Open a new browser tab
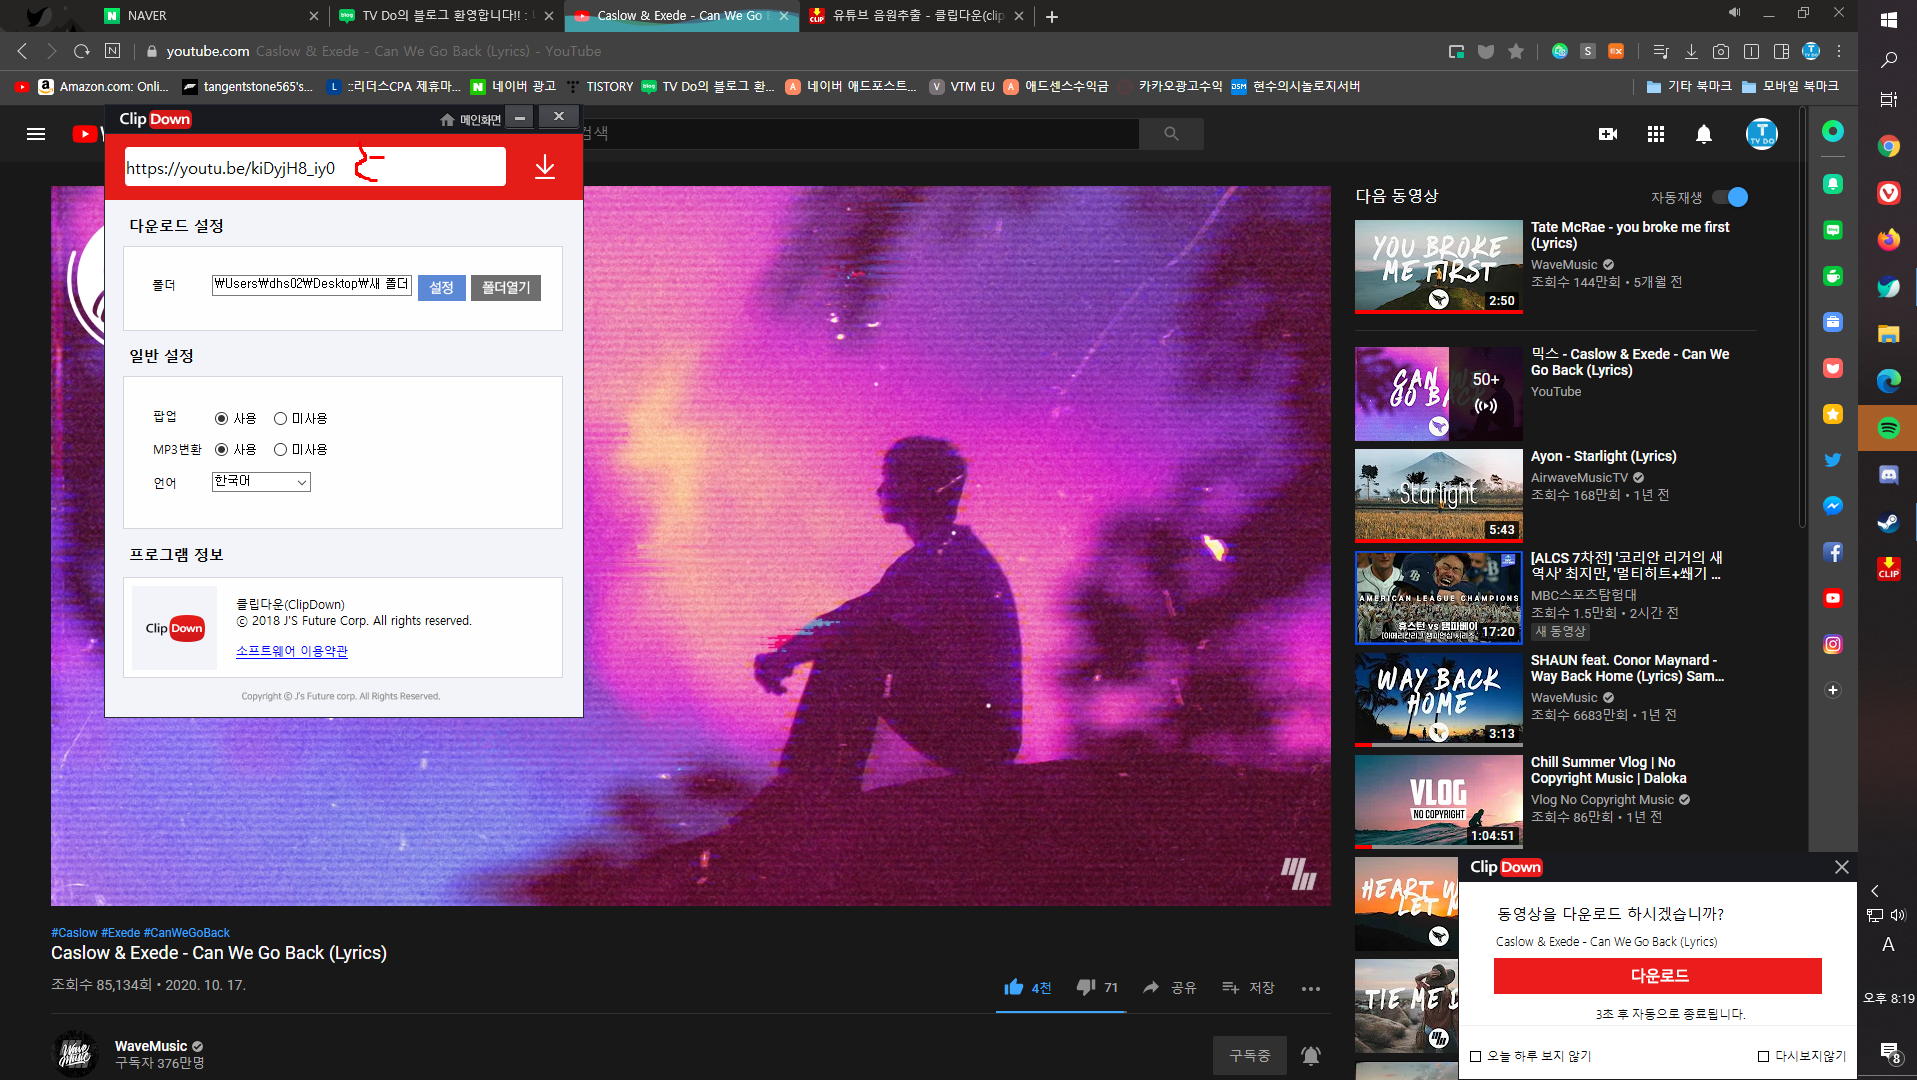Image resolution: width=1917 pixels, height=1080 pixels. tap(1052, 16)
